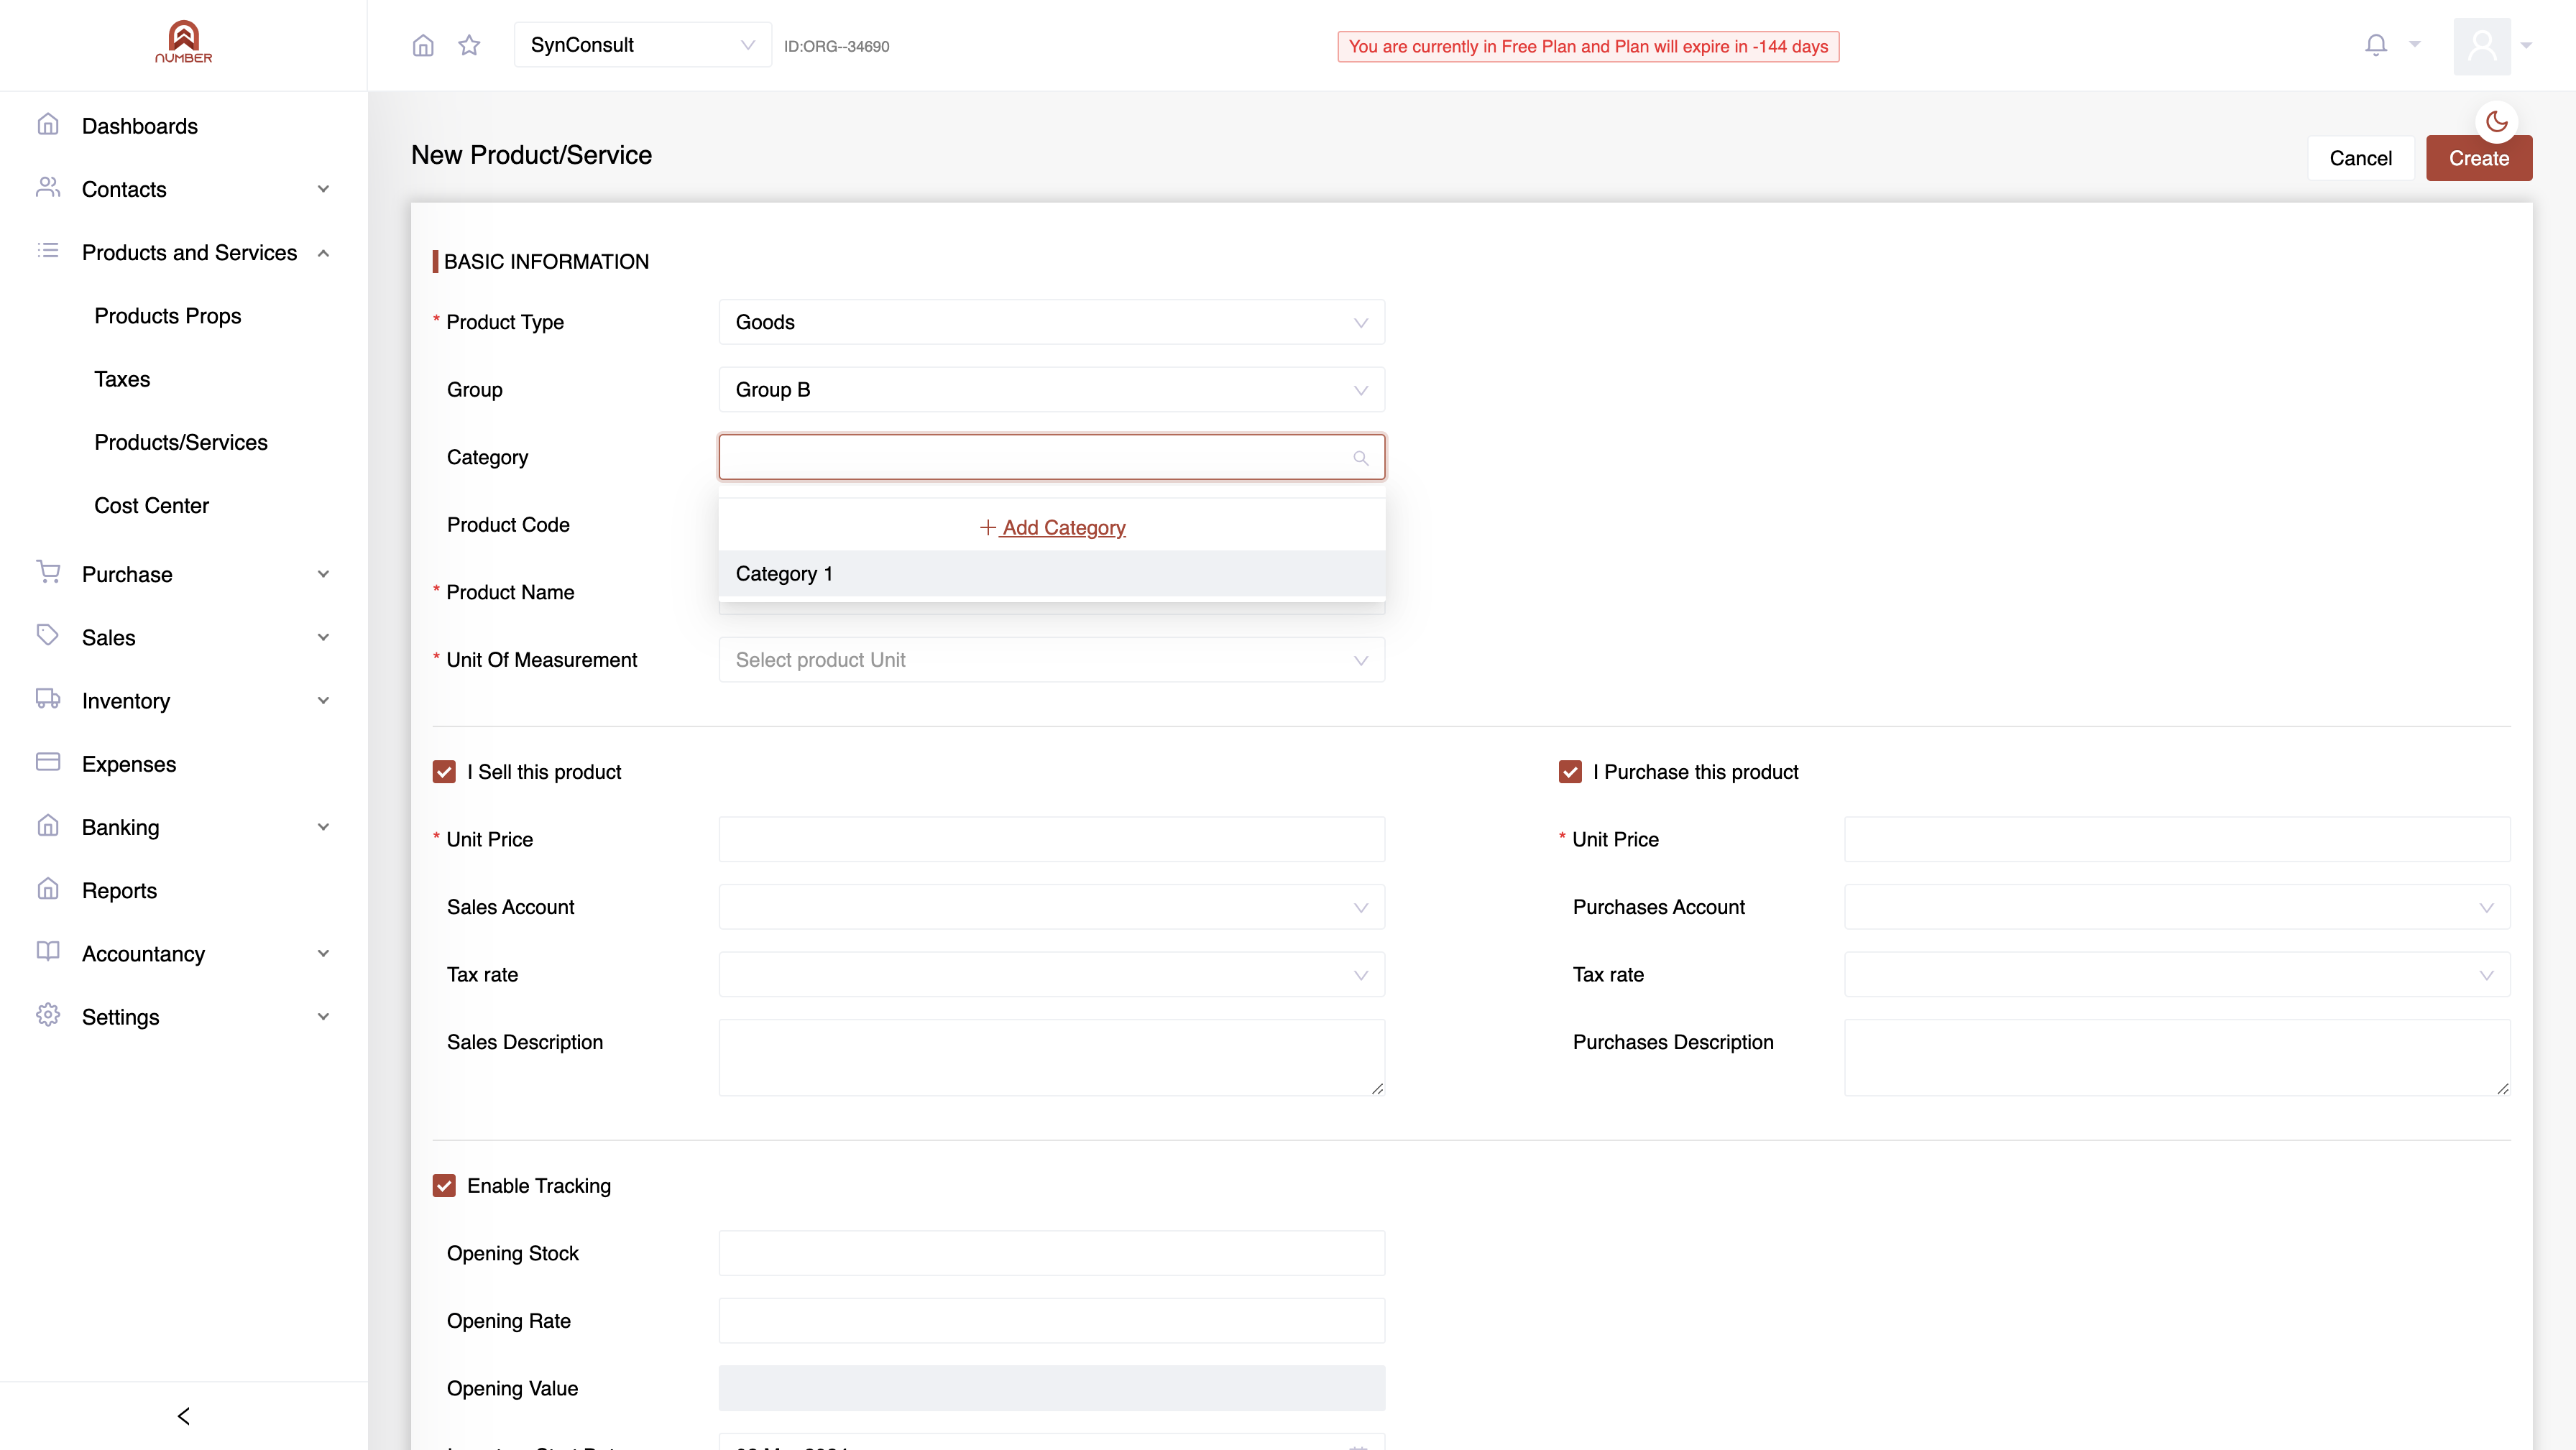
Task: Click the Expenses card icon
Action: click(48, 762)
